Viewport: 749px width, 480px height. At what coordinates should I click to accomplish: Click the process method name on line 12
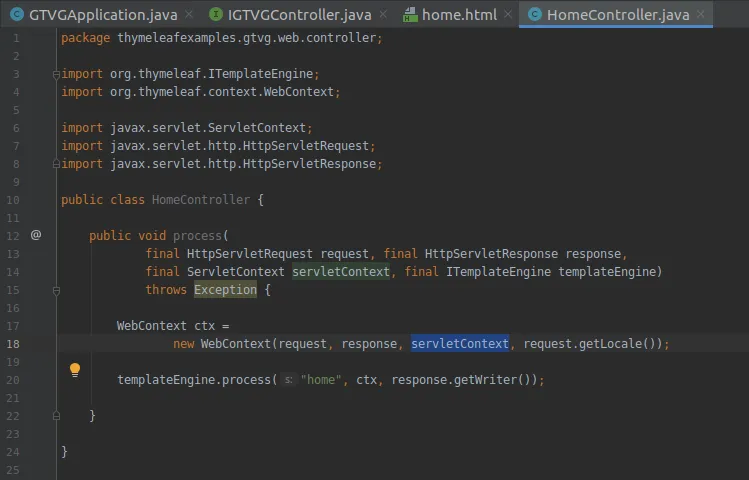[197, 235]
